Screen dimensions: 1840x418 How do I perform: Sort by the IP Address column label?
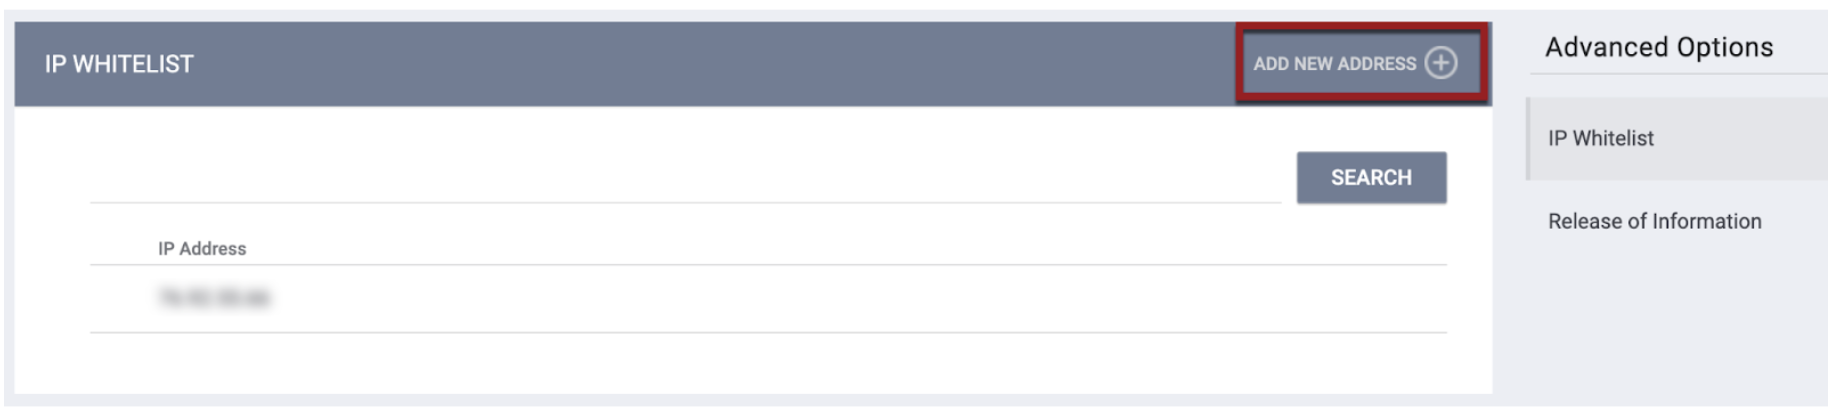click(x=202, y=249)
